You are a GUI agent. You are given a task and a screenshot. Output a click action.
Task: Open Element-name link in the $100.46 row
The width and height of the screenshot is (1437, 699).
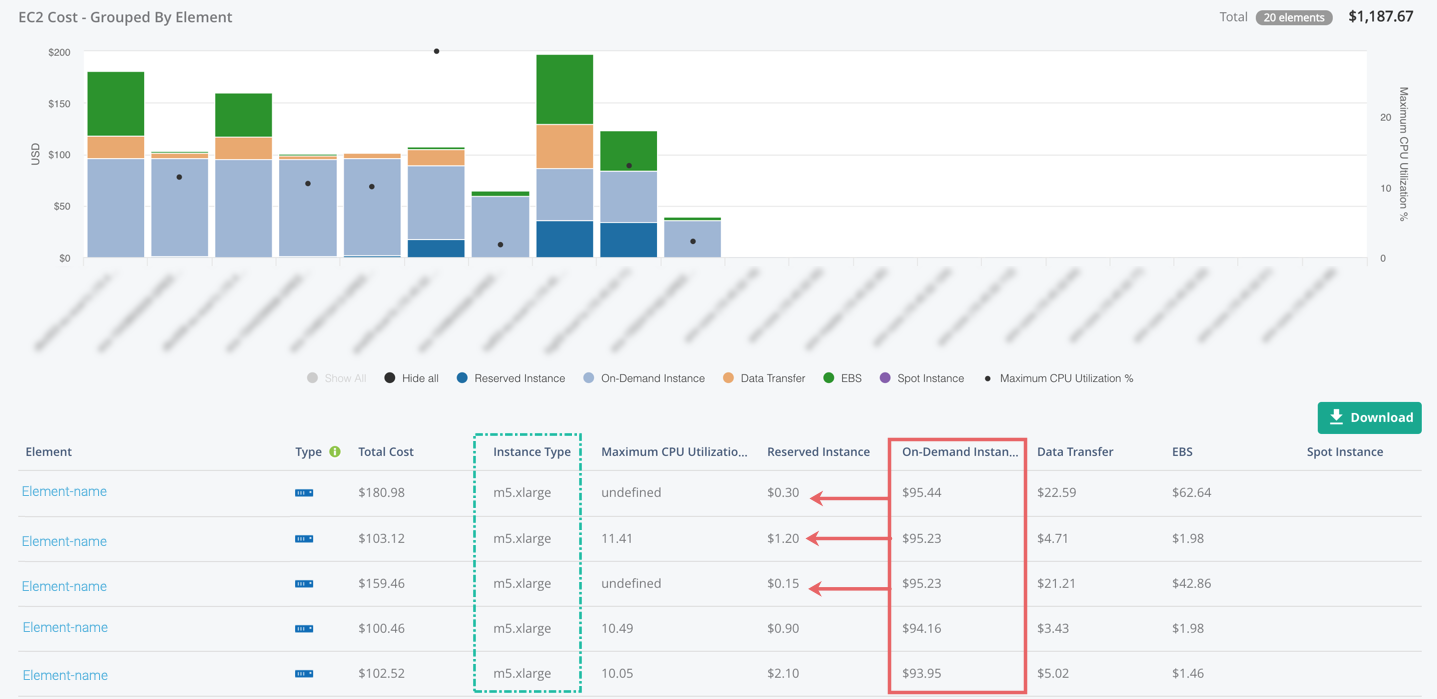click(65, 627)
